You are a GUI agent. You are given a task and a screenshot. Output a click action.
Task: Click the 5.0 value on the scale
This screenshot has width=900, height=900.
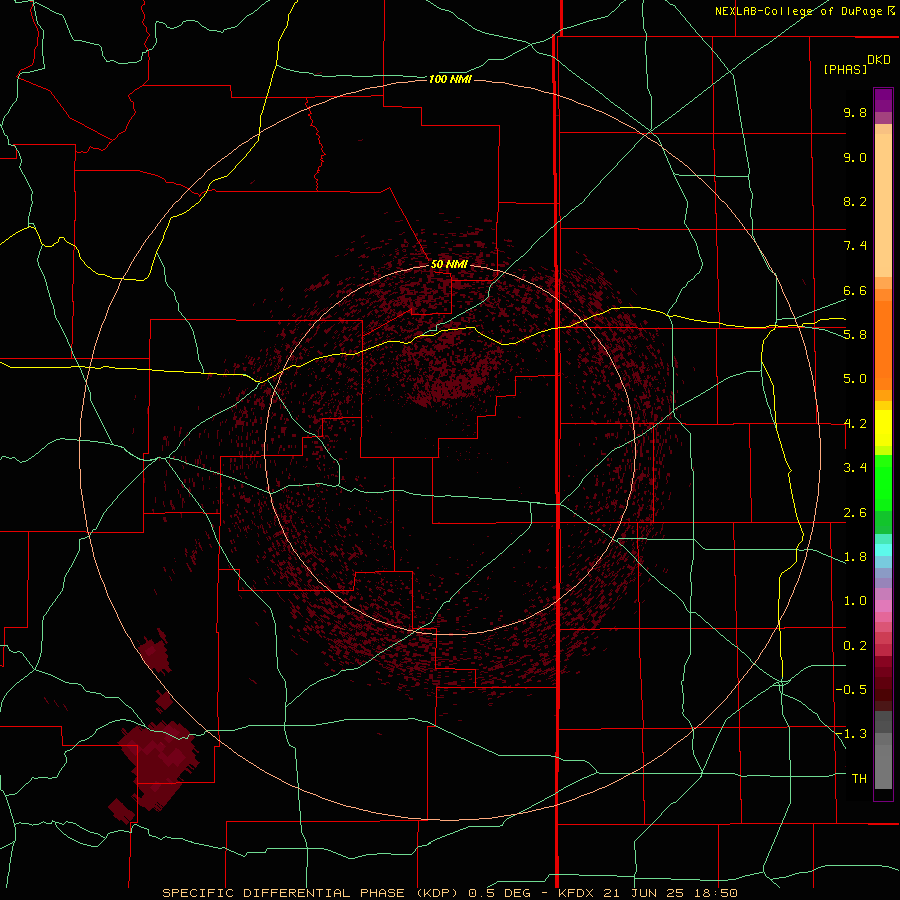pyautogui.click(x=855, y=379)
